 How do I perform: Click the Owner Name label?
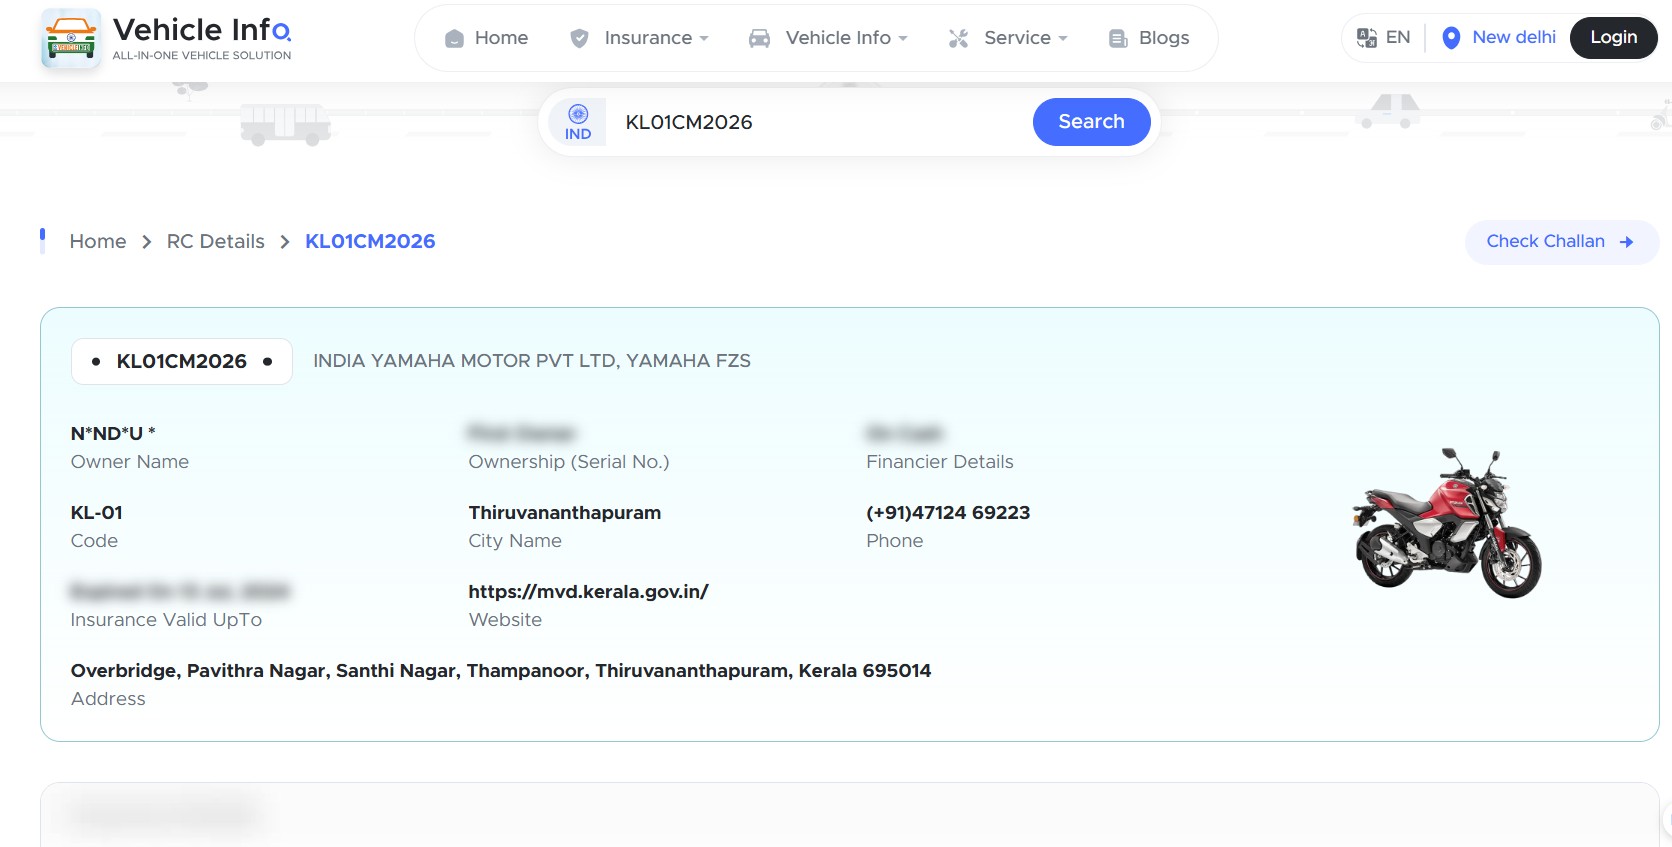[x=130, y=462]
